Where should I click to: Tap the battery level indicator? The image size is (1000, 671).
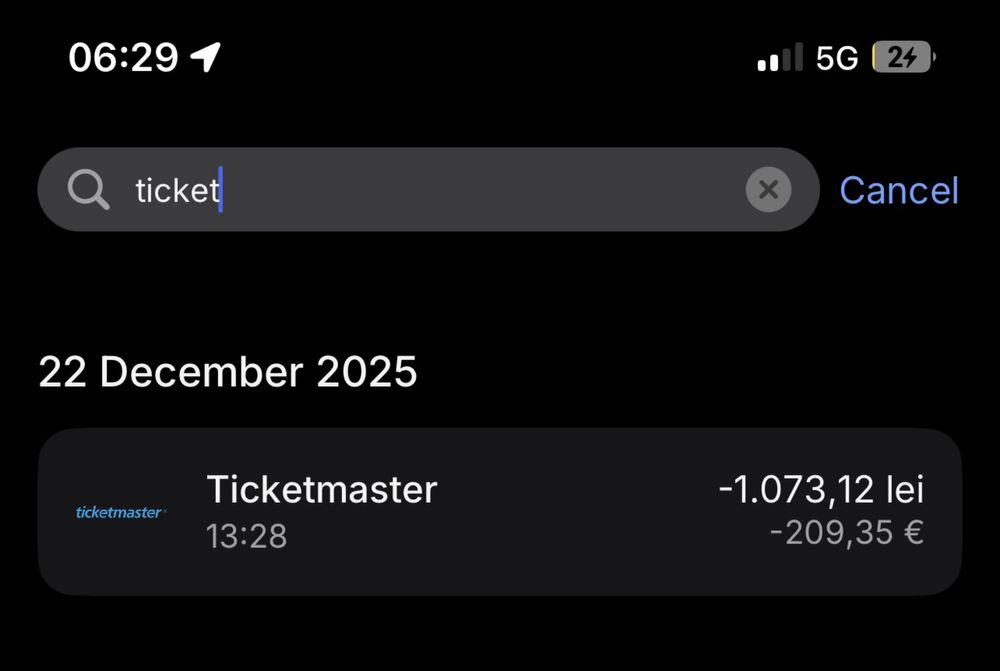[x=904, y=58]
